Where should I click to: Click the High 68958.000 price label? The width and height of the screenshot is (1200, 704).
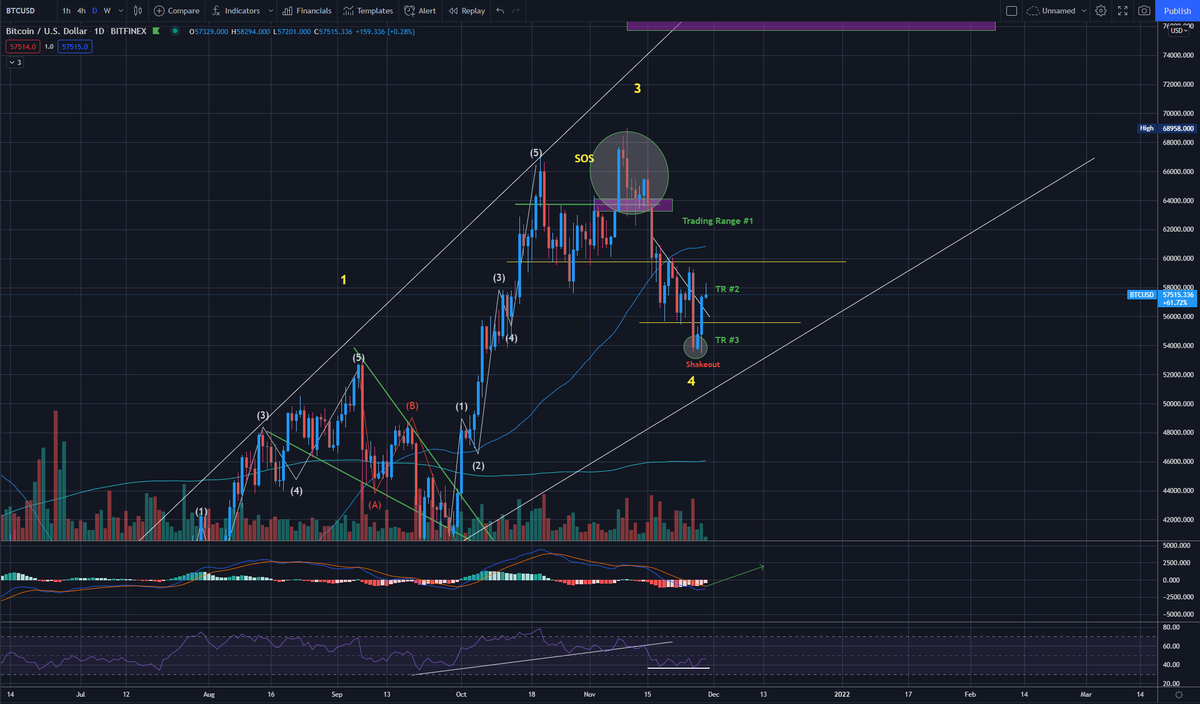point(1167,129)
